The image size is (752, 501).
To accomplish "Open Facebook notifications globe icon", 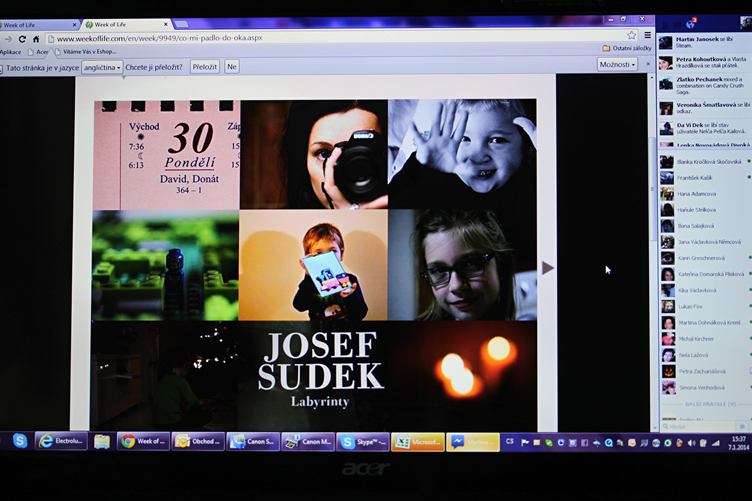I will click(690, 23).
